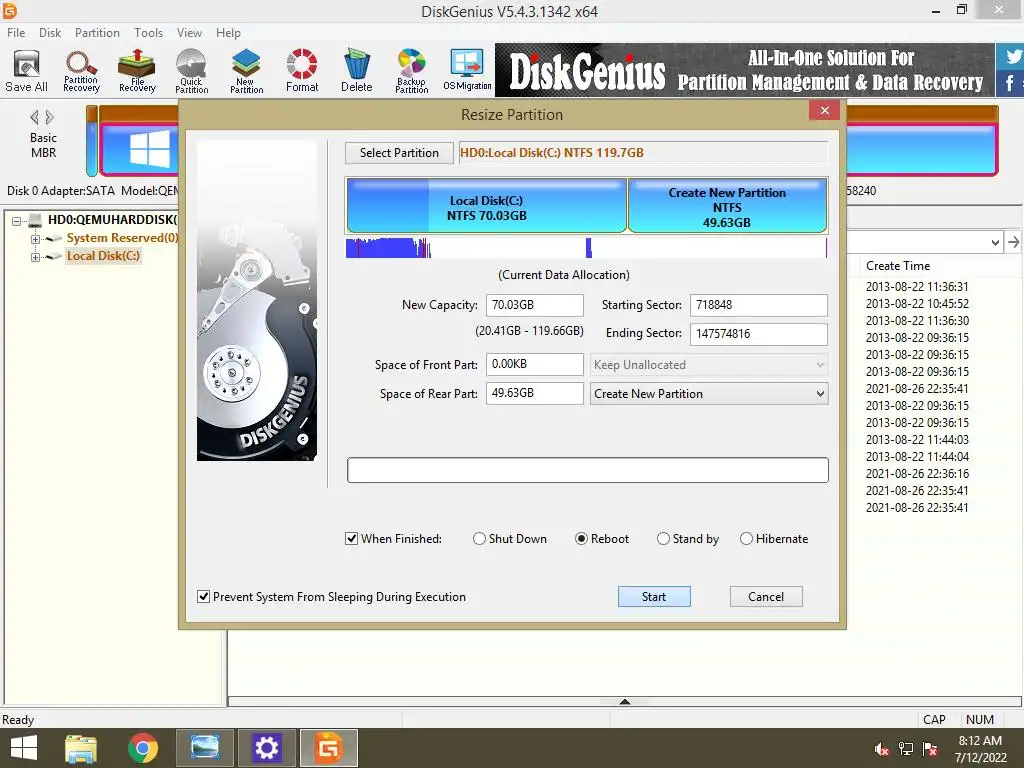Select System Reserved(0) in the tree
Viewport: 1024px width, 768px height.
[x=122, y=238]
